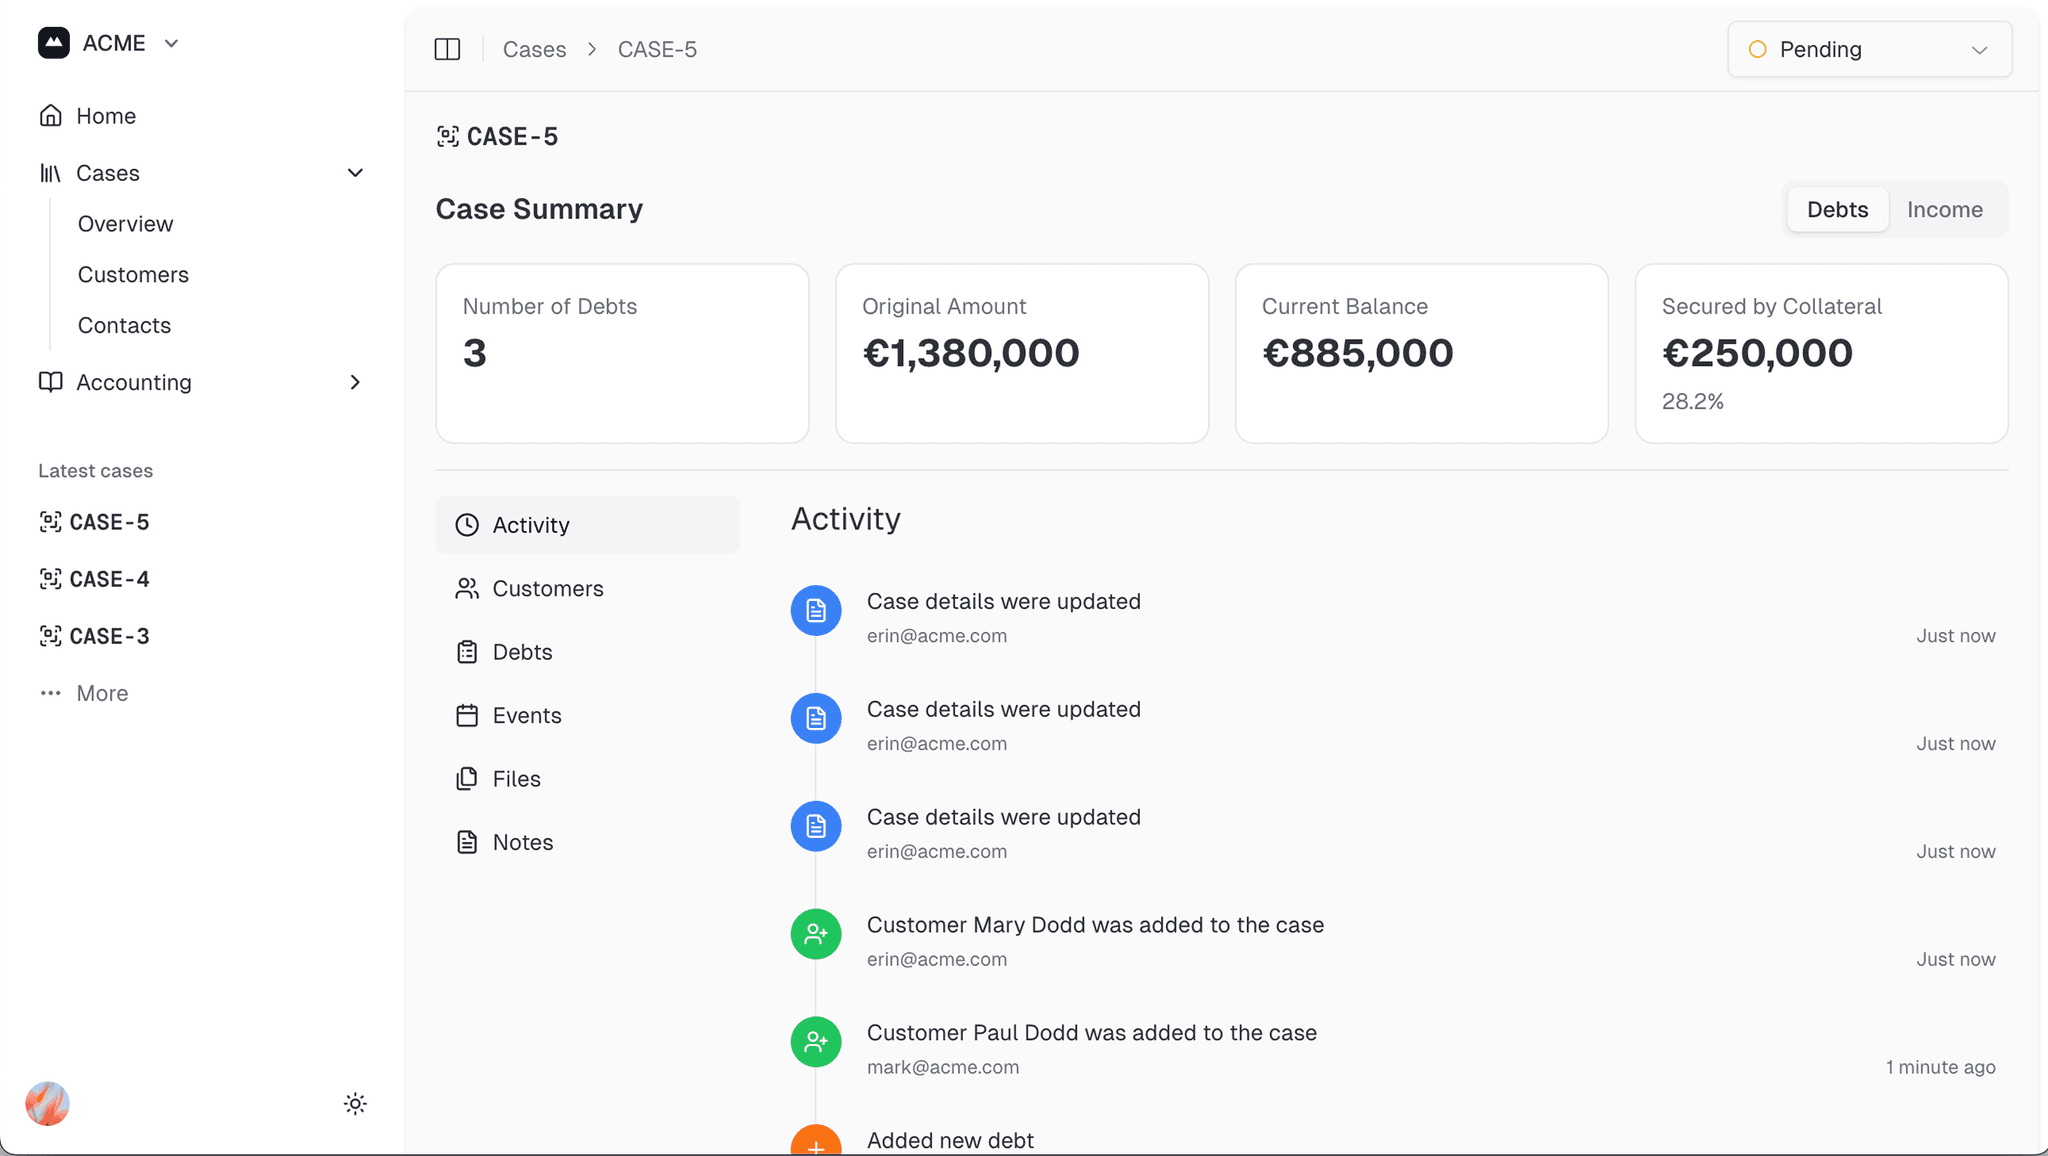Click the Current Balance €885,000 value

pyautogui.click(x=1357, y=353)
